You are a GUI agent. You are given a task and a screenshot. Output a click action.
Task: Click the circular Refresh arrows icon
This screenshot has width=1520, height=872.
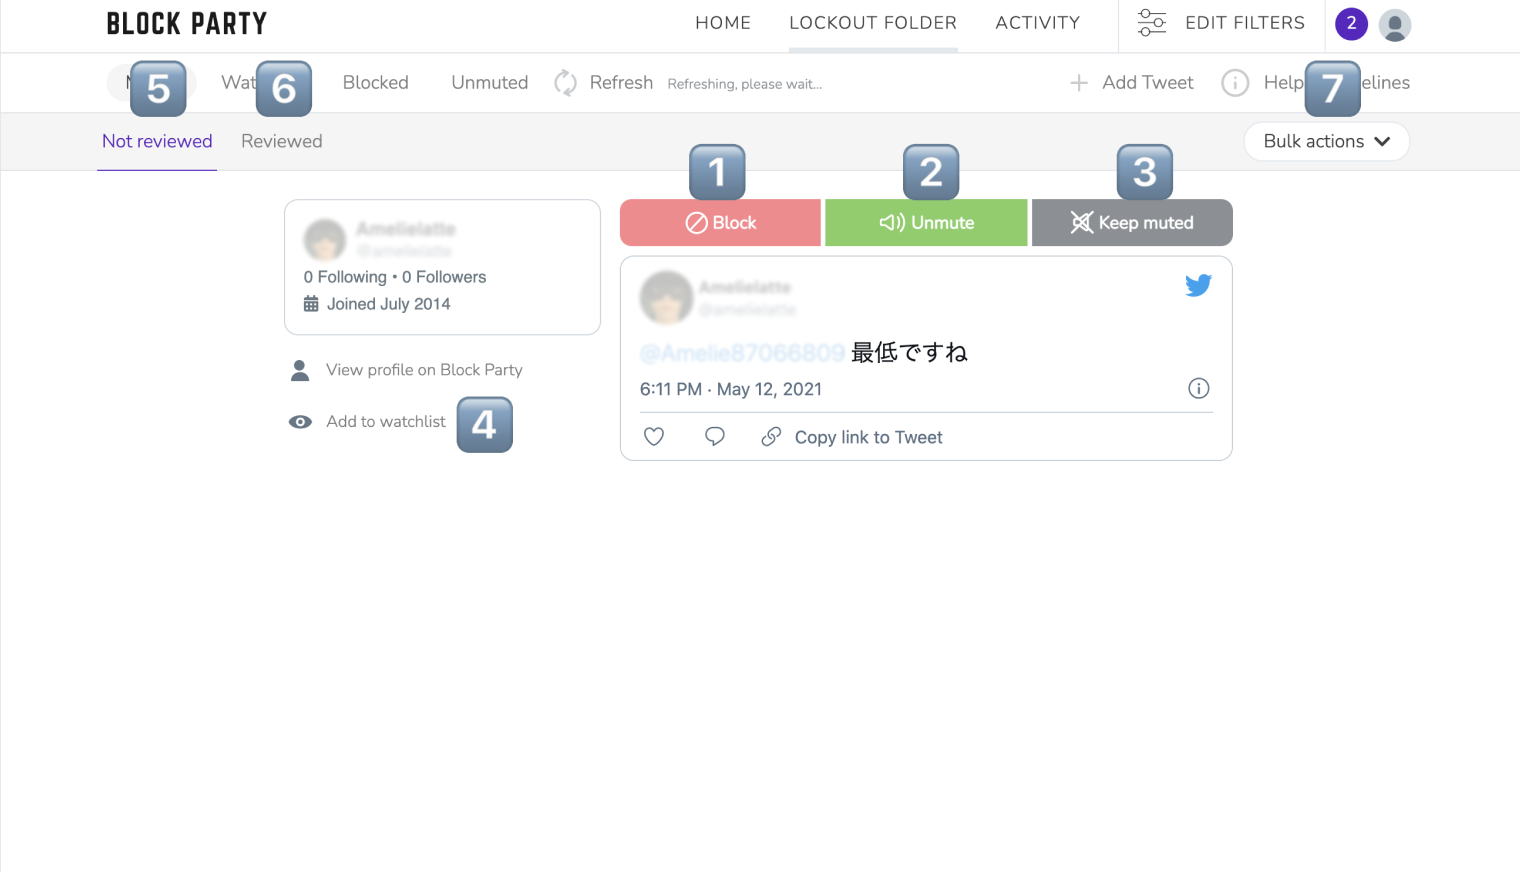click(x=566, y=83)
